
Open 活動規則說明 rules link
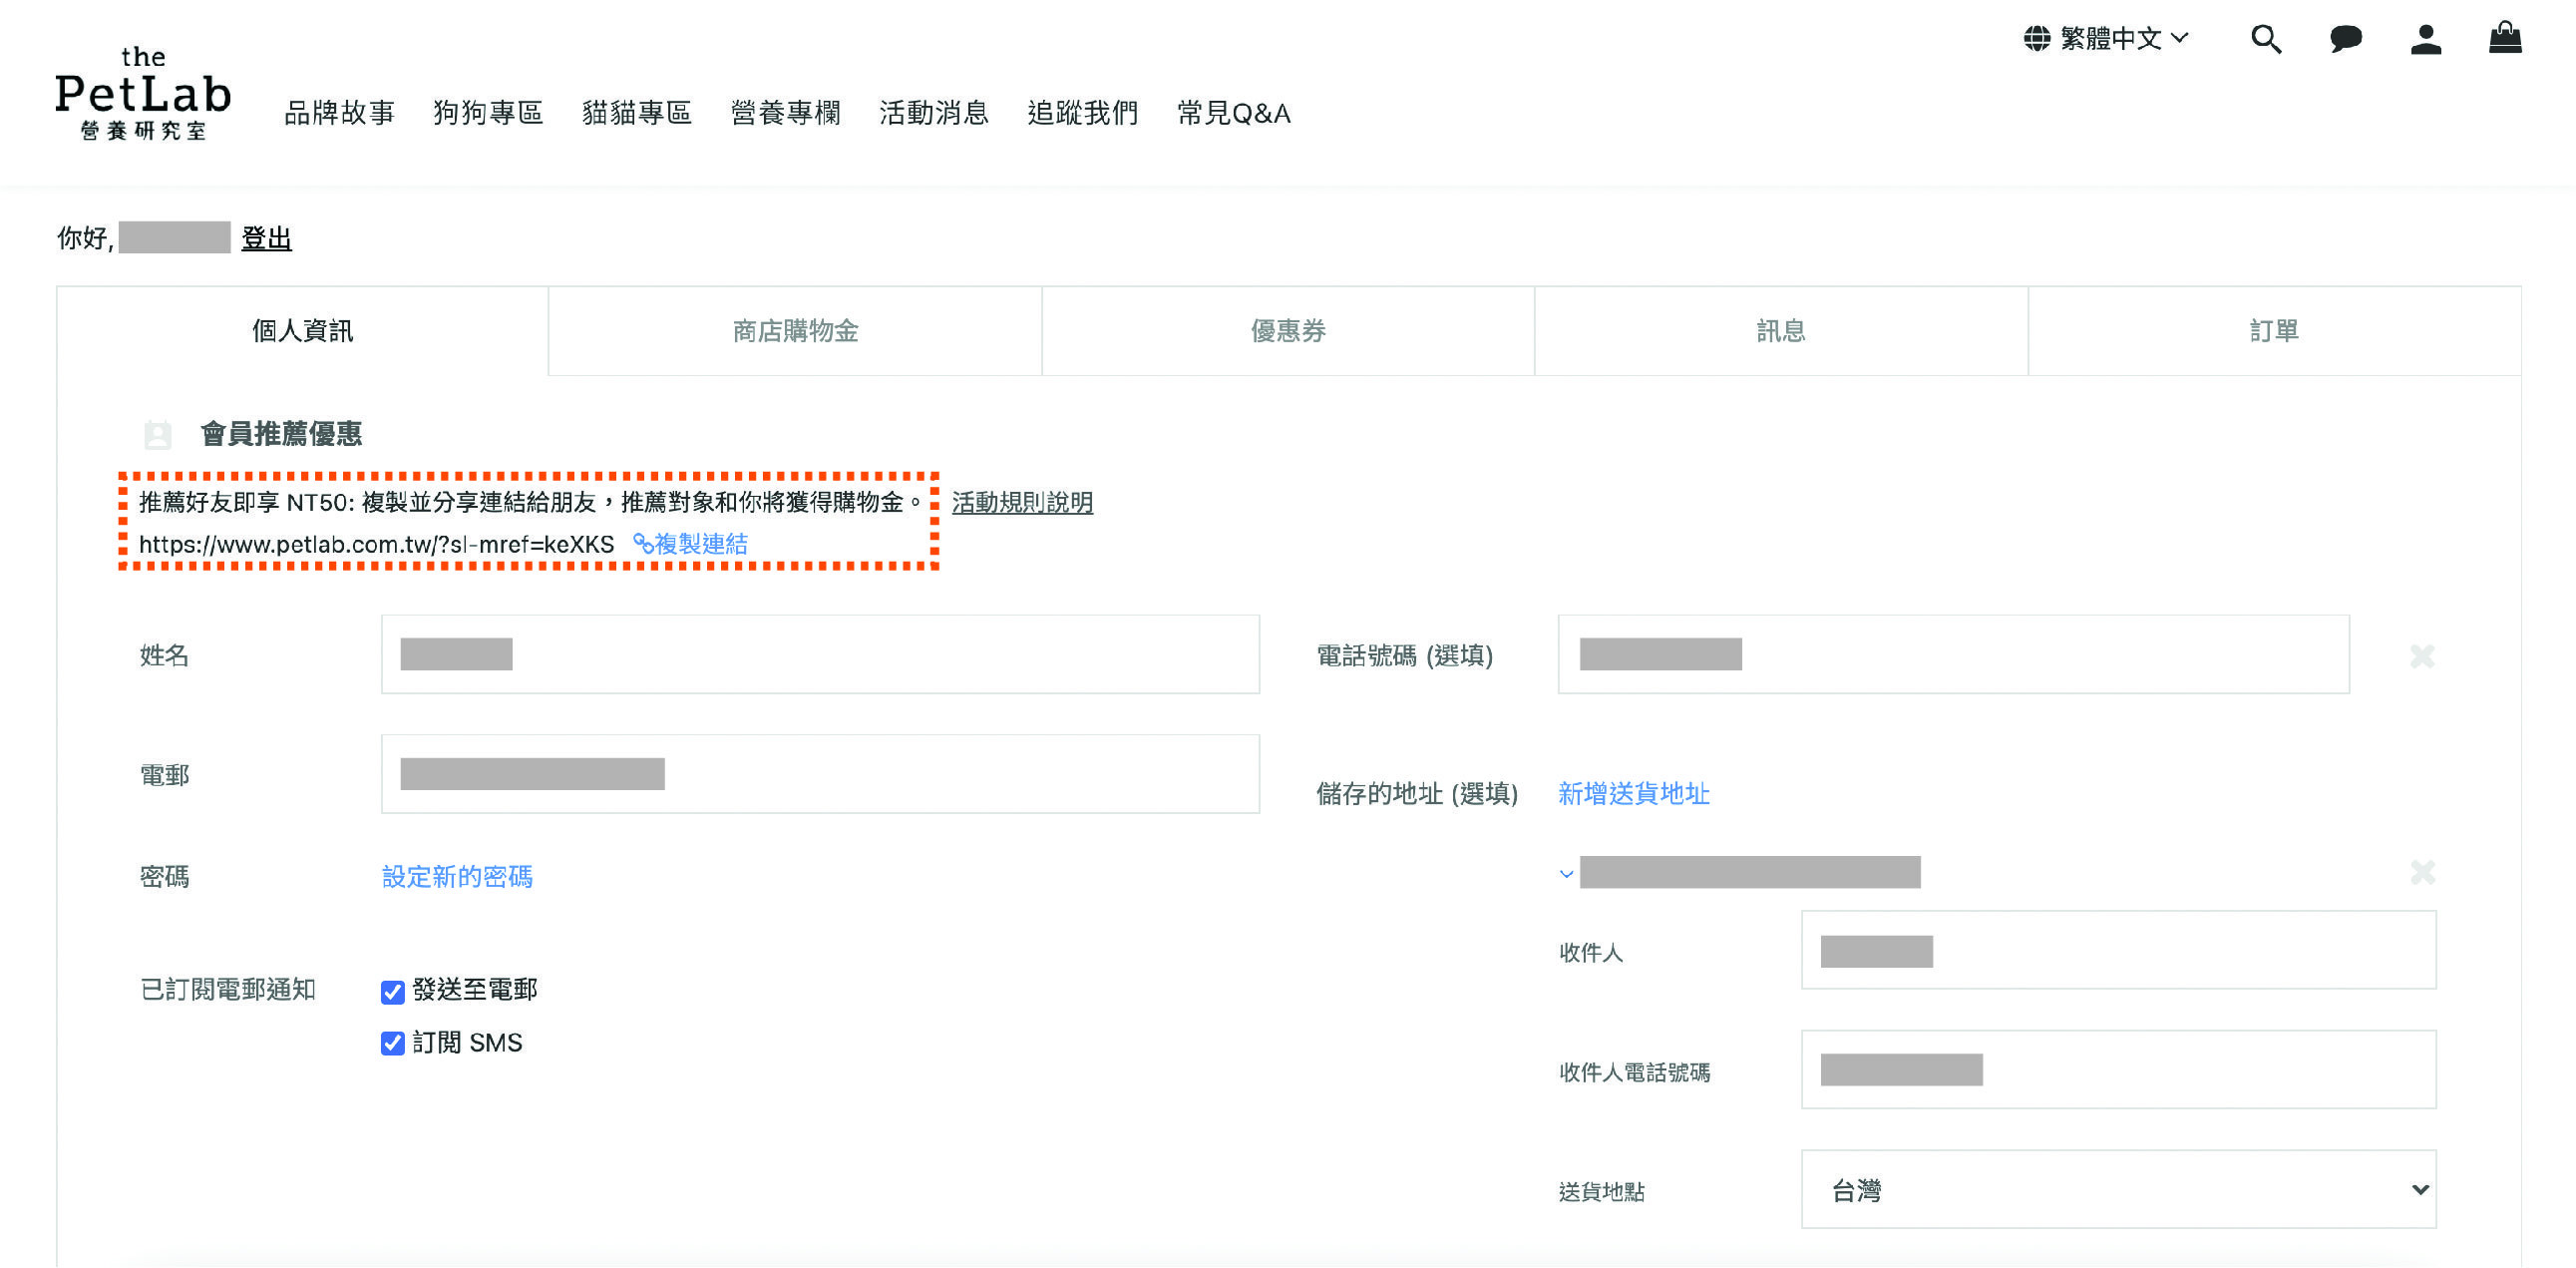pyautogui.click(x=1021, y=502)
